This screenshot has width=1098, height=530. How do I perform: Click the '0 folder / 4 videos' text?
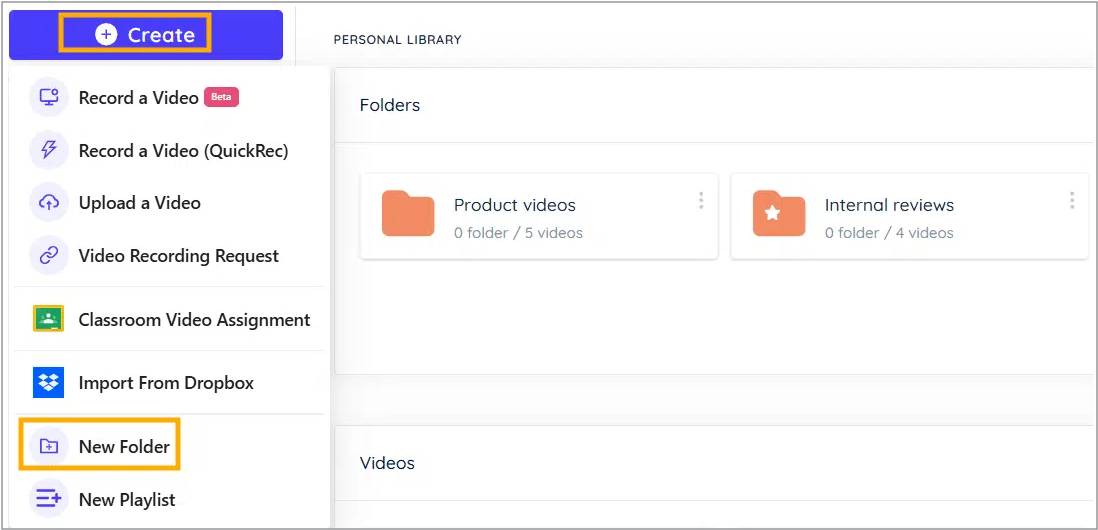click(x=889, y=232)
